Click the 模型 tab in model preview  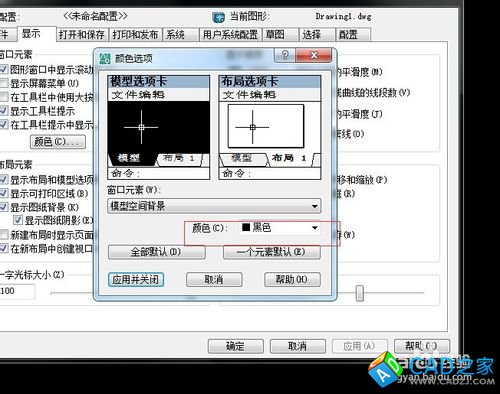[x=129, y=158]
